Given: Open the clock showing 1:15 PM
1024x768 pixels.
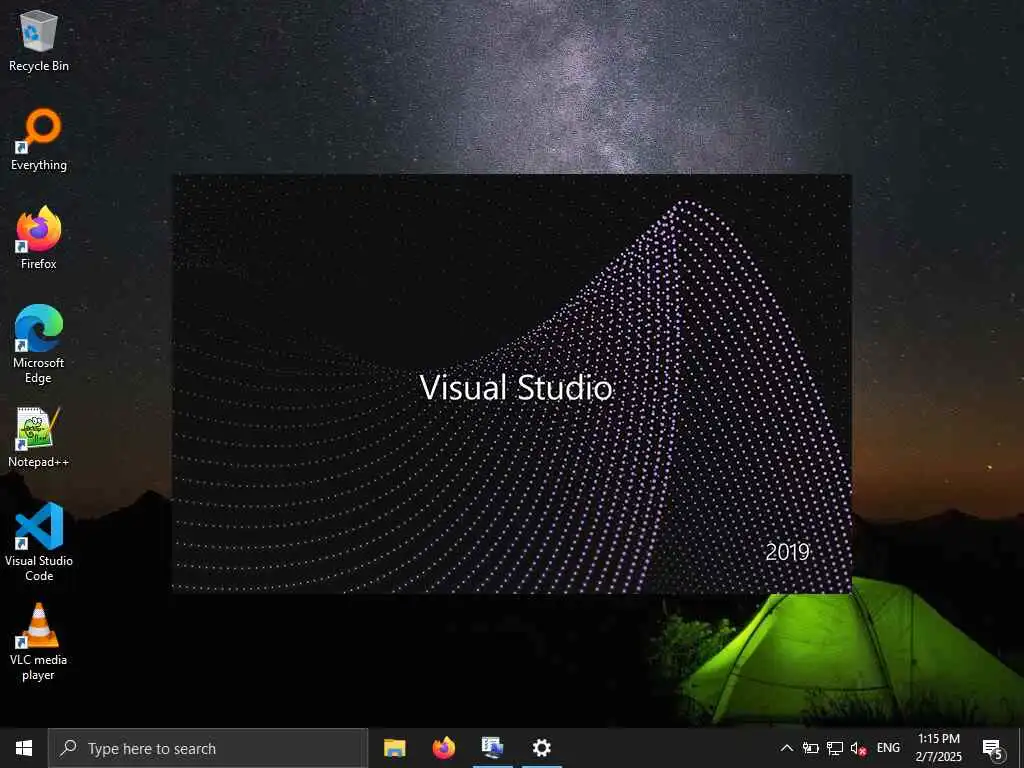Looking at the screenshot, I should (x=938, y=748).
